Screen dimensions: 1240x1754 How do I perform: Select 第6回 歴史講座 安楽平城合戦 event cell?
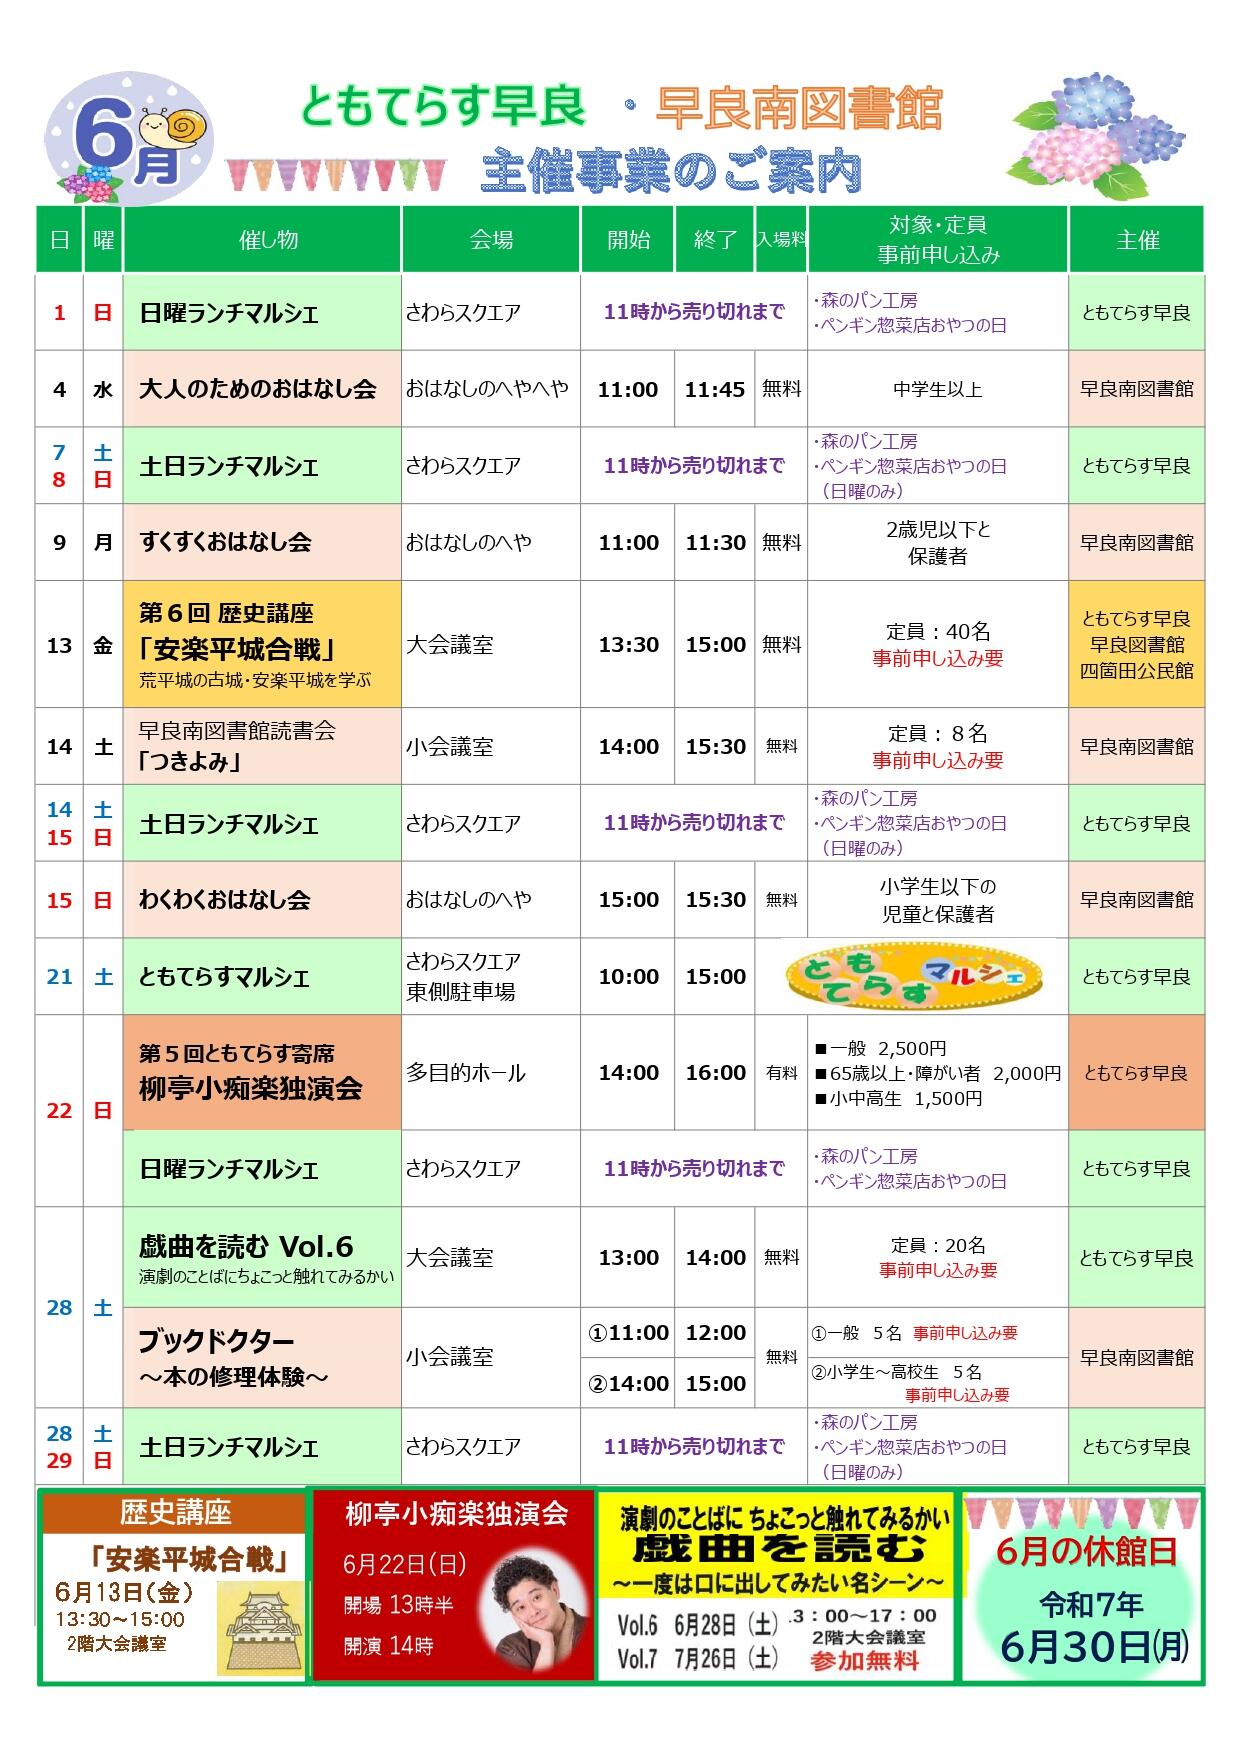pyautogui.click(x=262, y=644)
